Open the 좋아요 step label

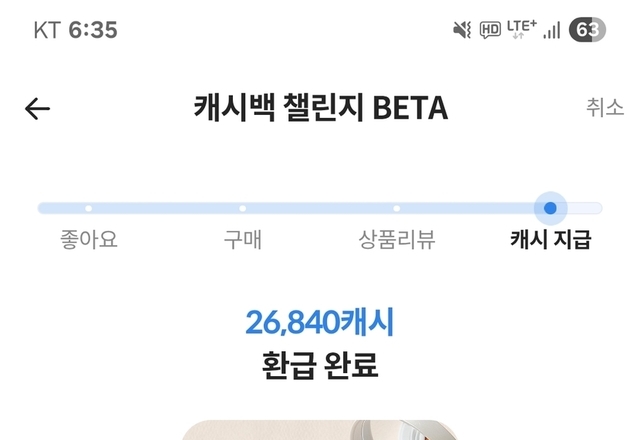tap(89, 240)
